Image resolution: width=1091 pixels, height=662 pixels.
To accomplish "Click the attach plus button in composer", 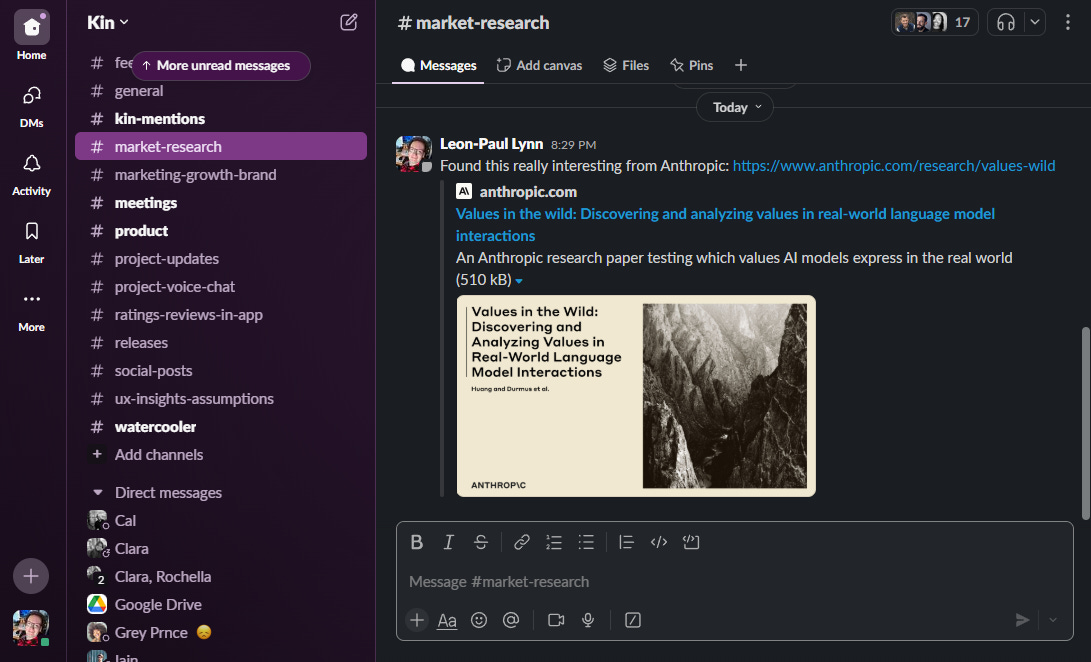I will tap(417, 620).
